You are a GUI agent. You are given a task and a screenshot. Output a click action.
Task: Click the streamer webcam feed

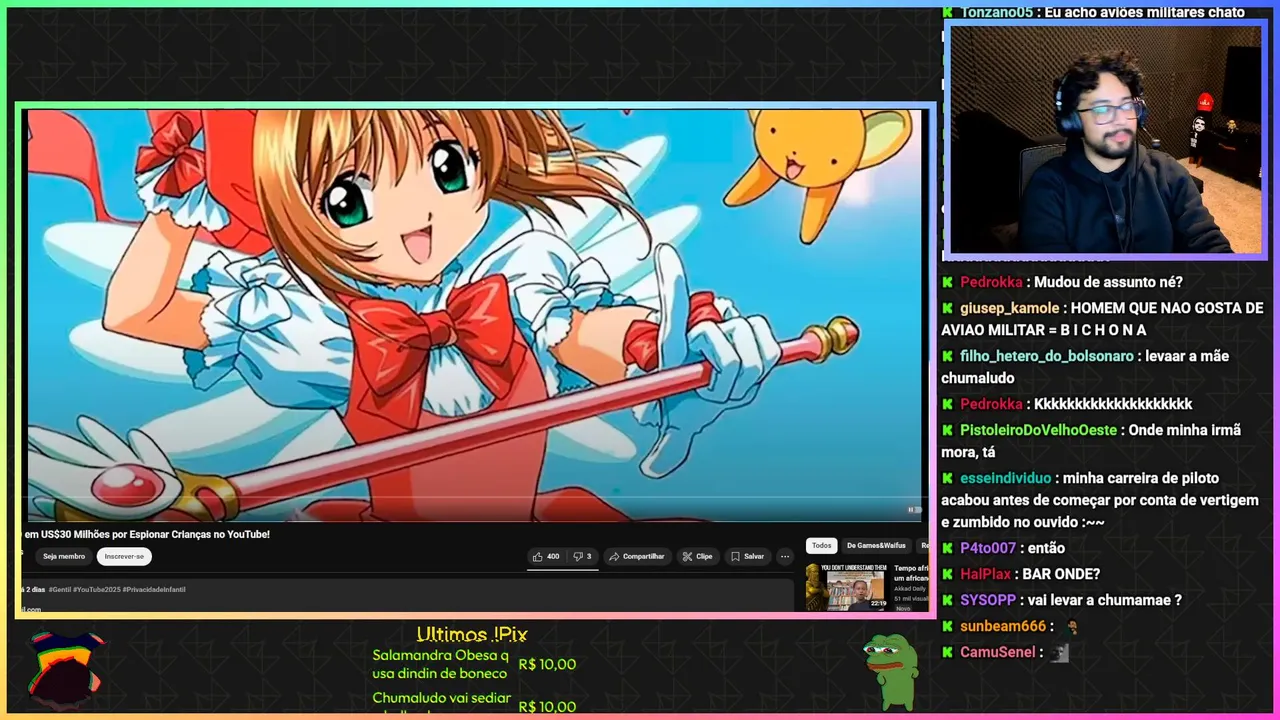1105,140
